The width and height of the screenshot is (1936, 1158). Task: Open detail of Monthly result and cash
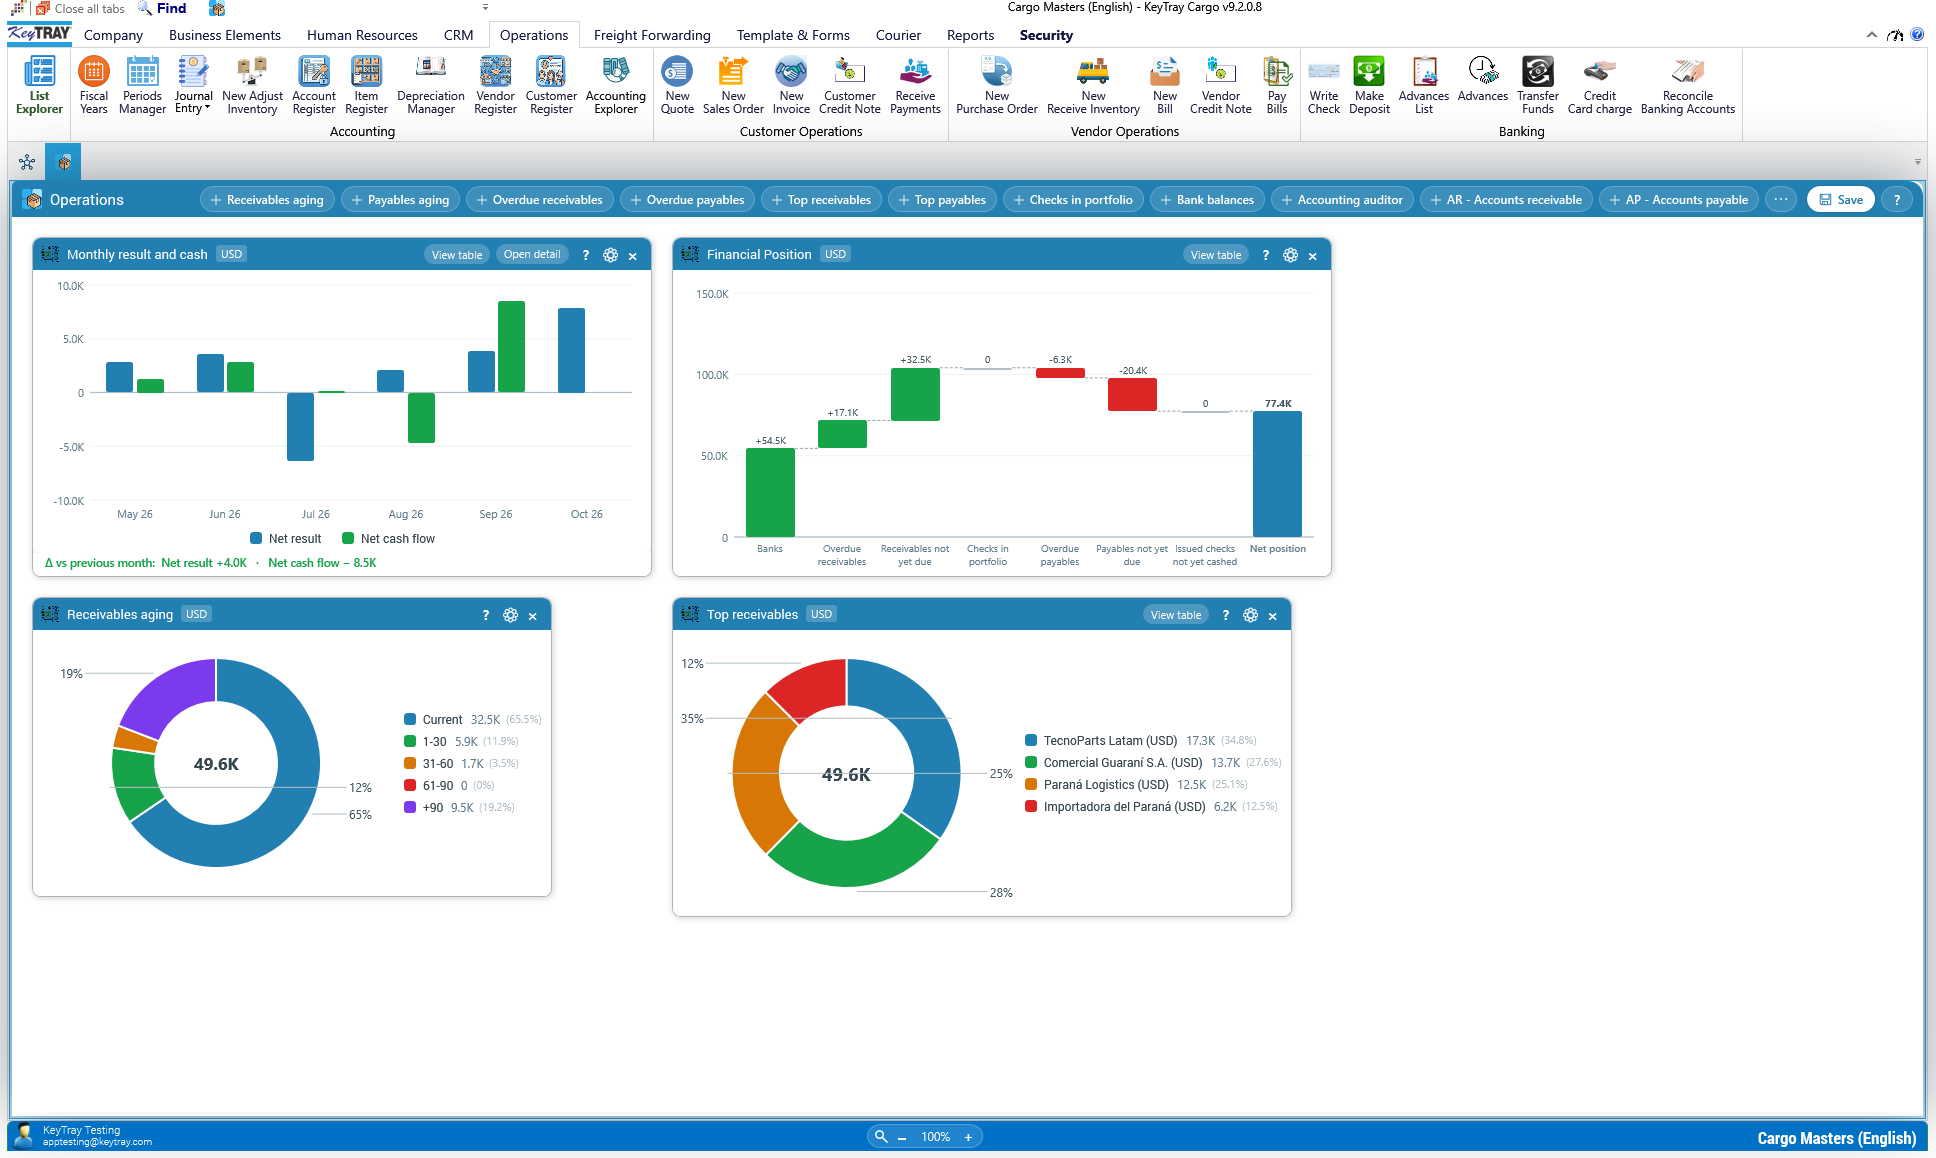point(531,255)
